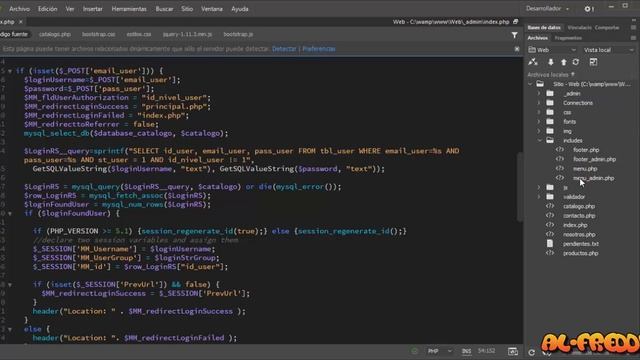Switch to the Comportamientos panel tab
This screenshot has height=360, width=640.
(607, 28)
